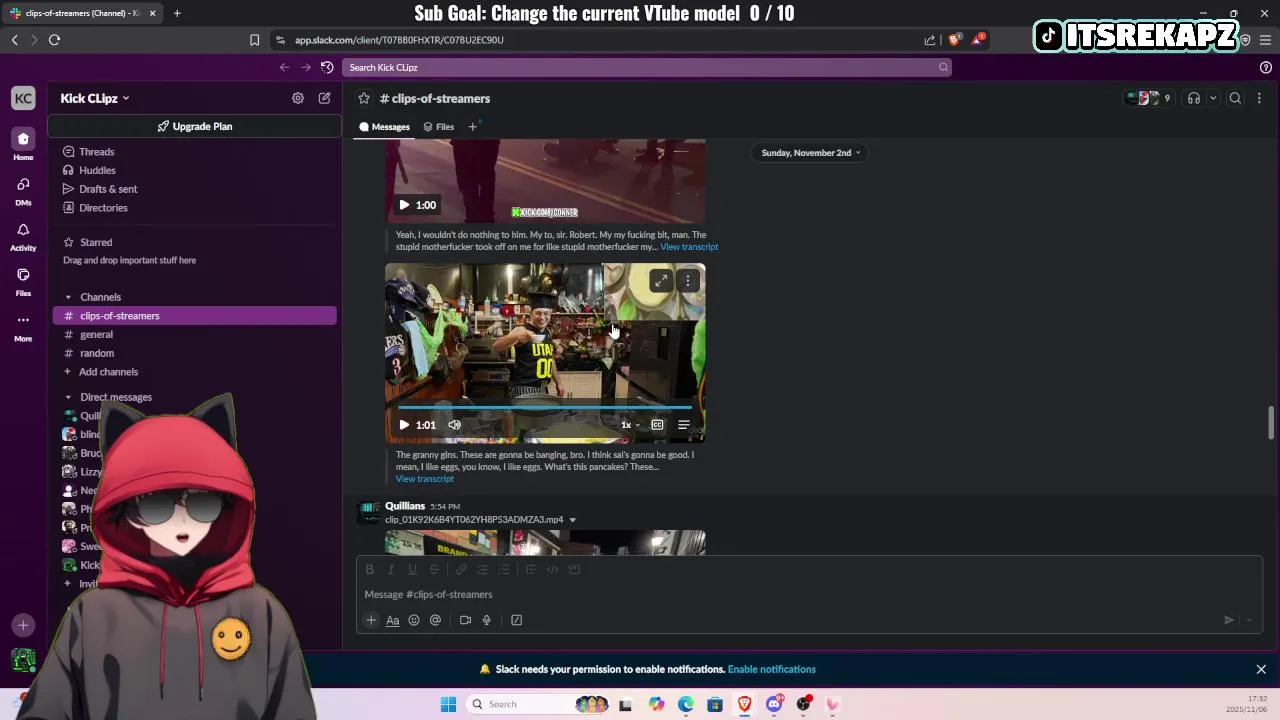Open the More ellipsis in rail

pos(23,326)
